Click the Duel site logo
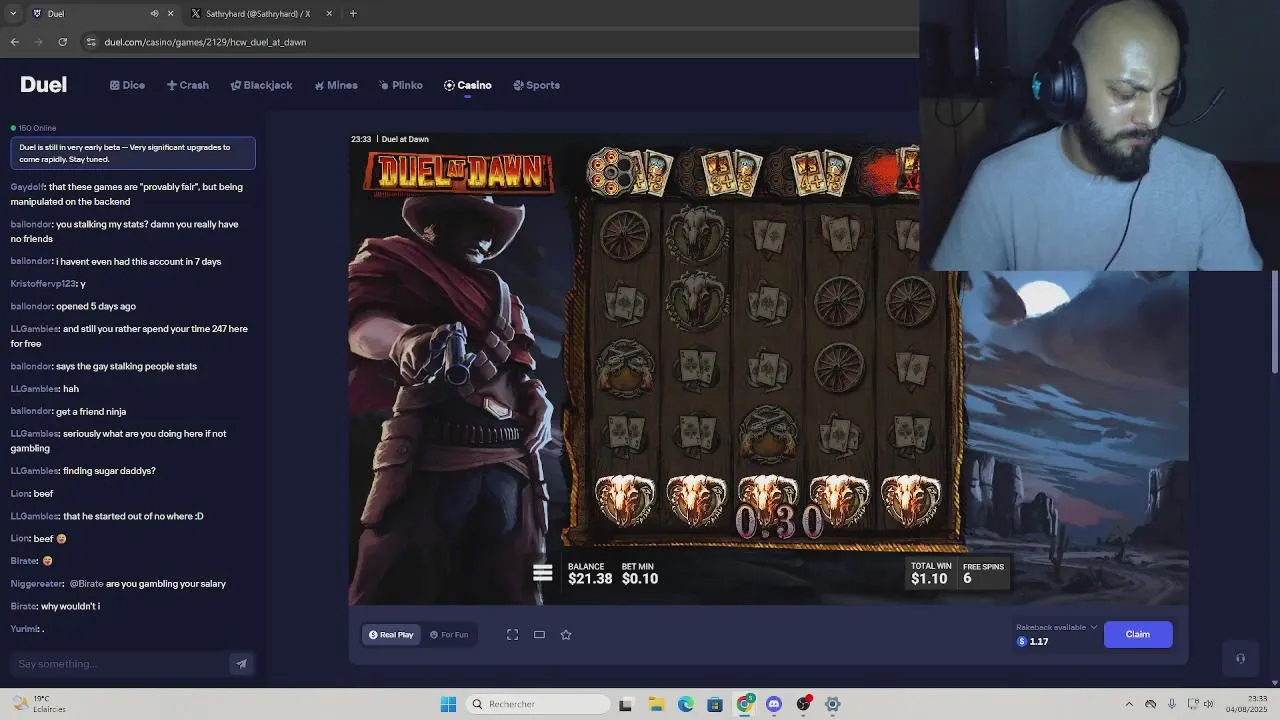Image resolution: width=1280 pixels, height=720 pixels. click(43, 85)
